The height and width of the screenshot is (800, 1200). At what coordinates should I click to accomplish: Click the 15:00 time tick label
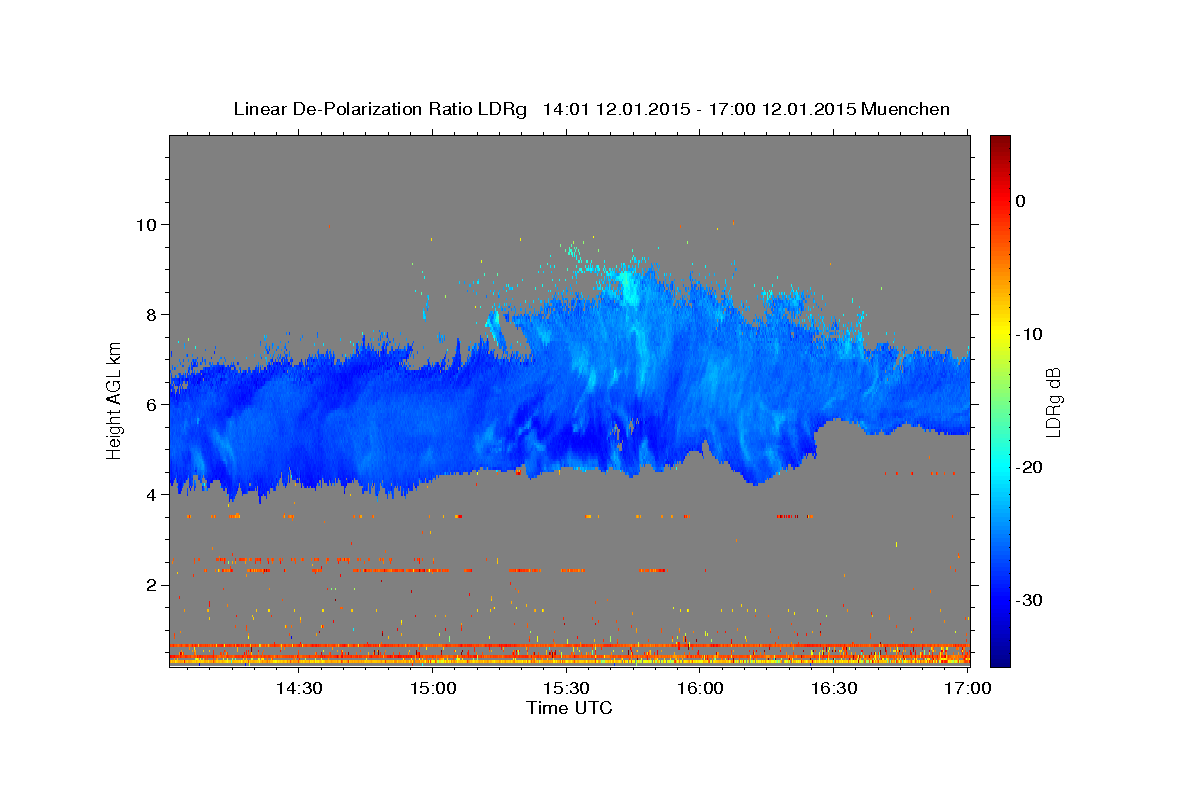tap(432, 689)
